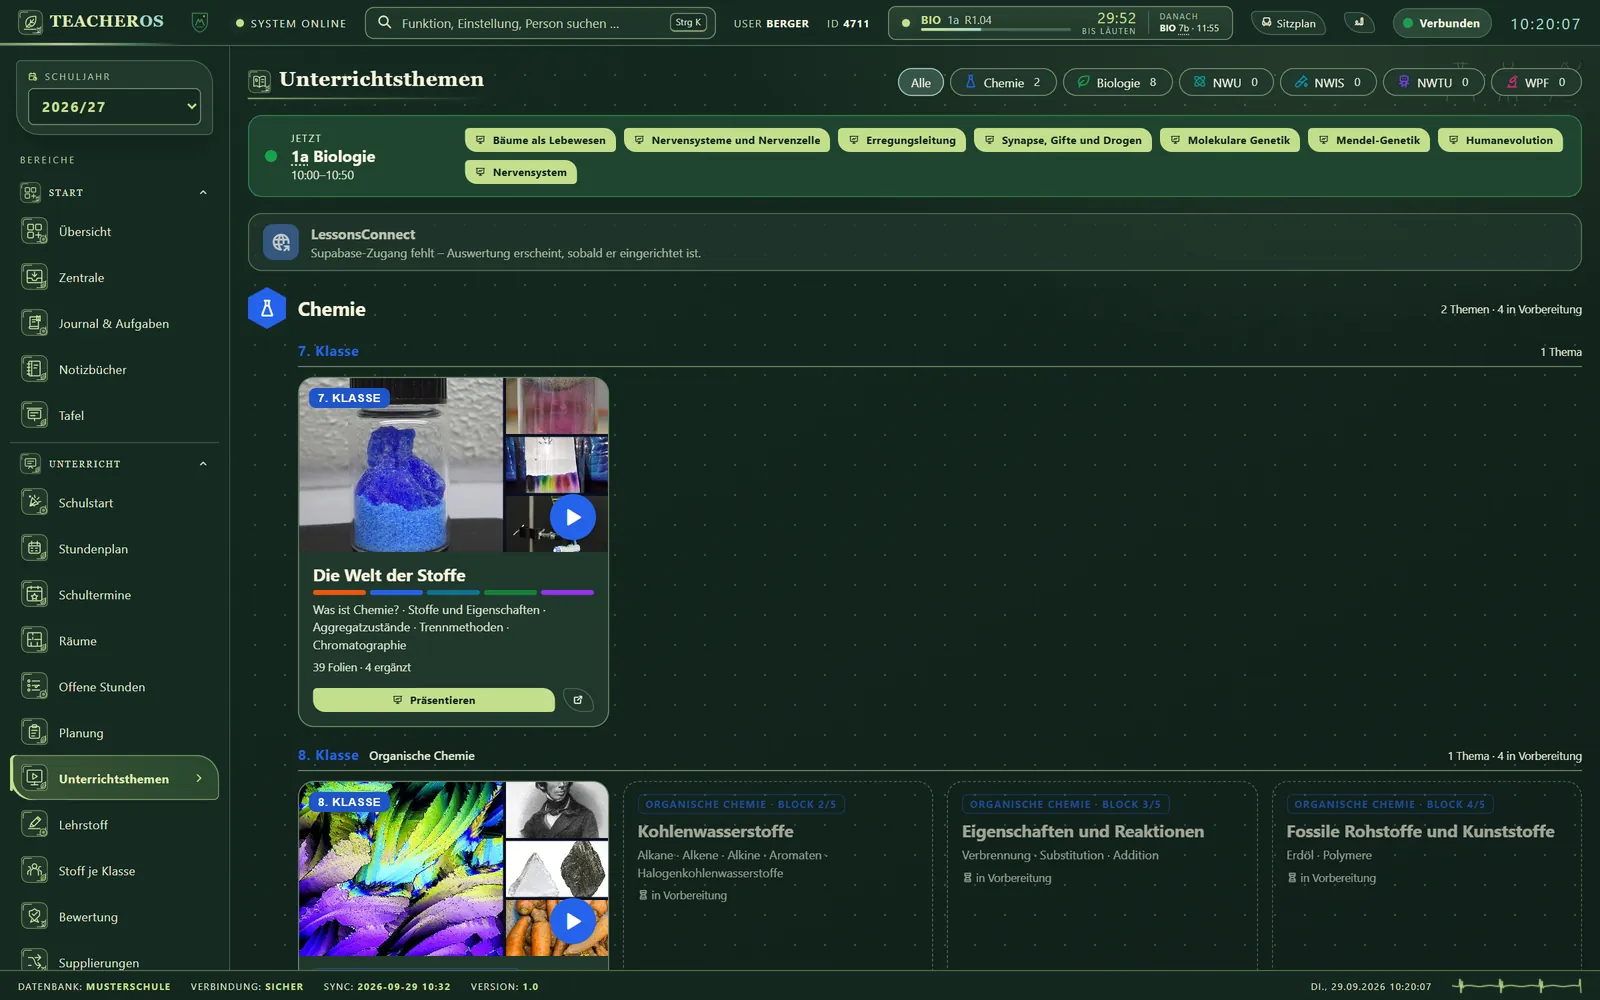This screenshot has height=1000, width=1600.
Task: Open the Bewertung sidebar icon
Action: point(34,917)
